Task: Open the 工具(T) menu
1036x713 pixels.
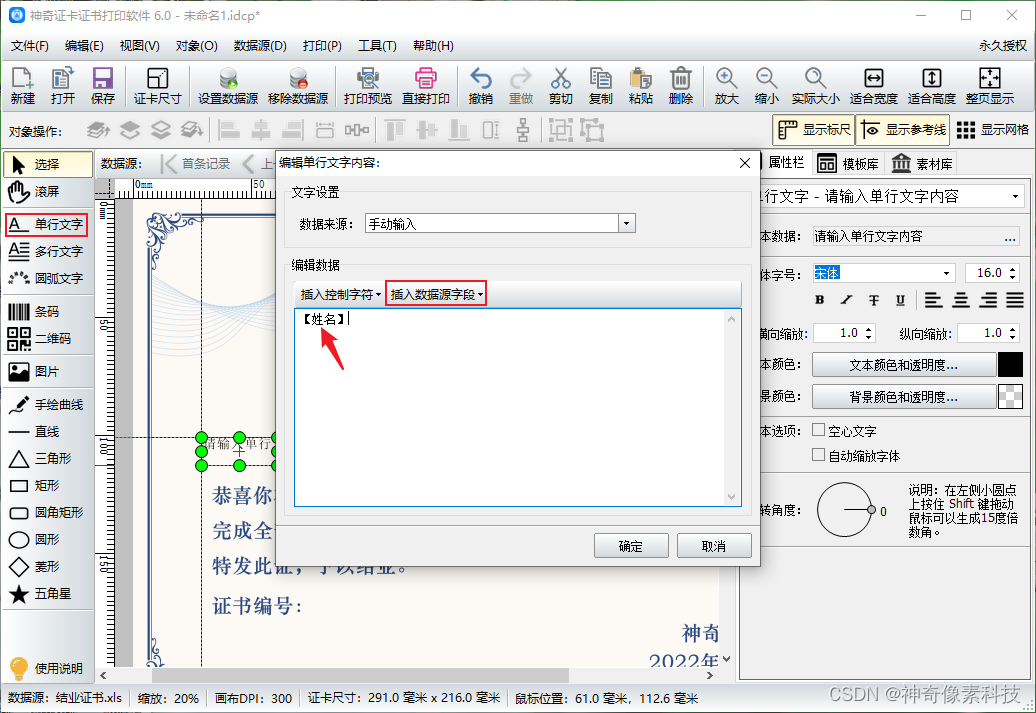Action: point(377,46)
